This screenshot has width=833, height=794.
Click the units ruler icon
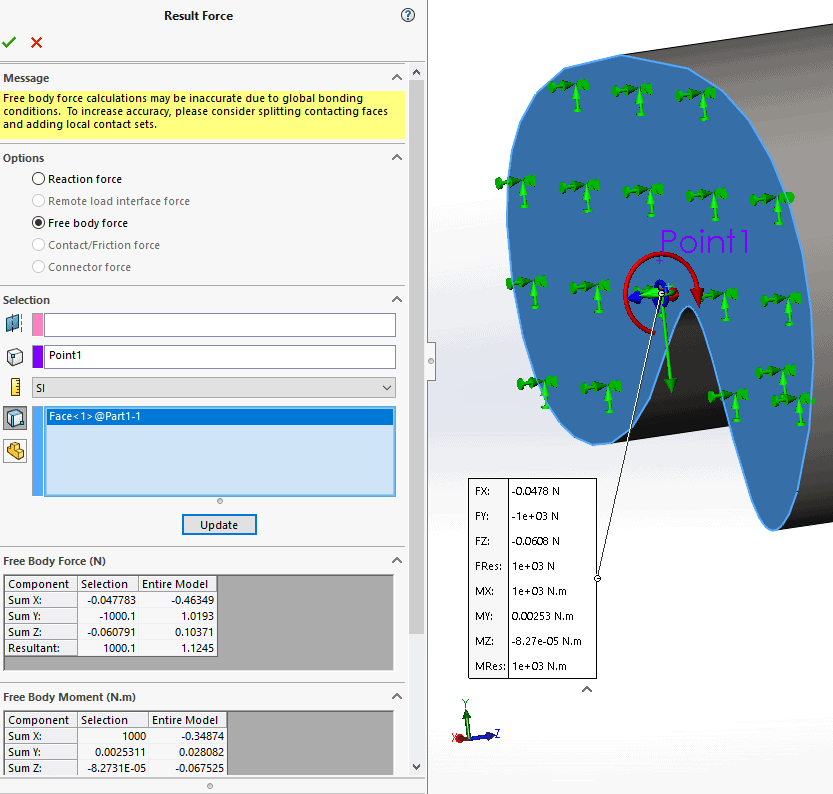pyautogui.click(x=14, y=388)
